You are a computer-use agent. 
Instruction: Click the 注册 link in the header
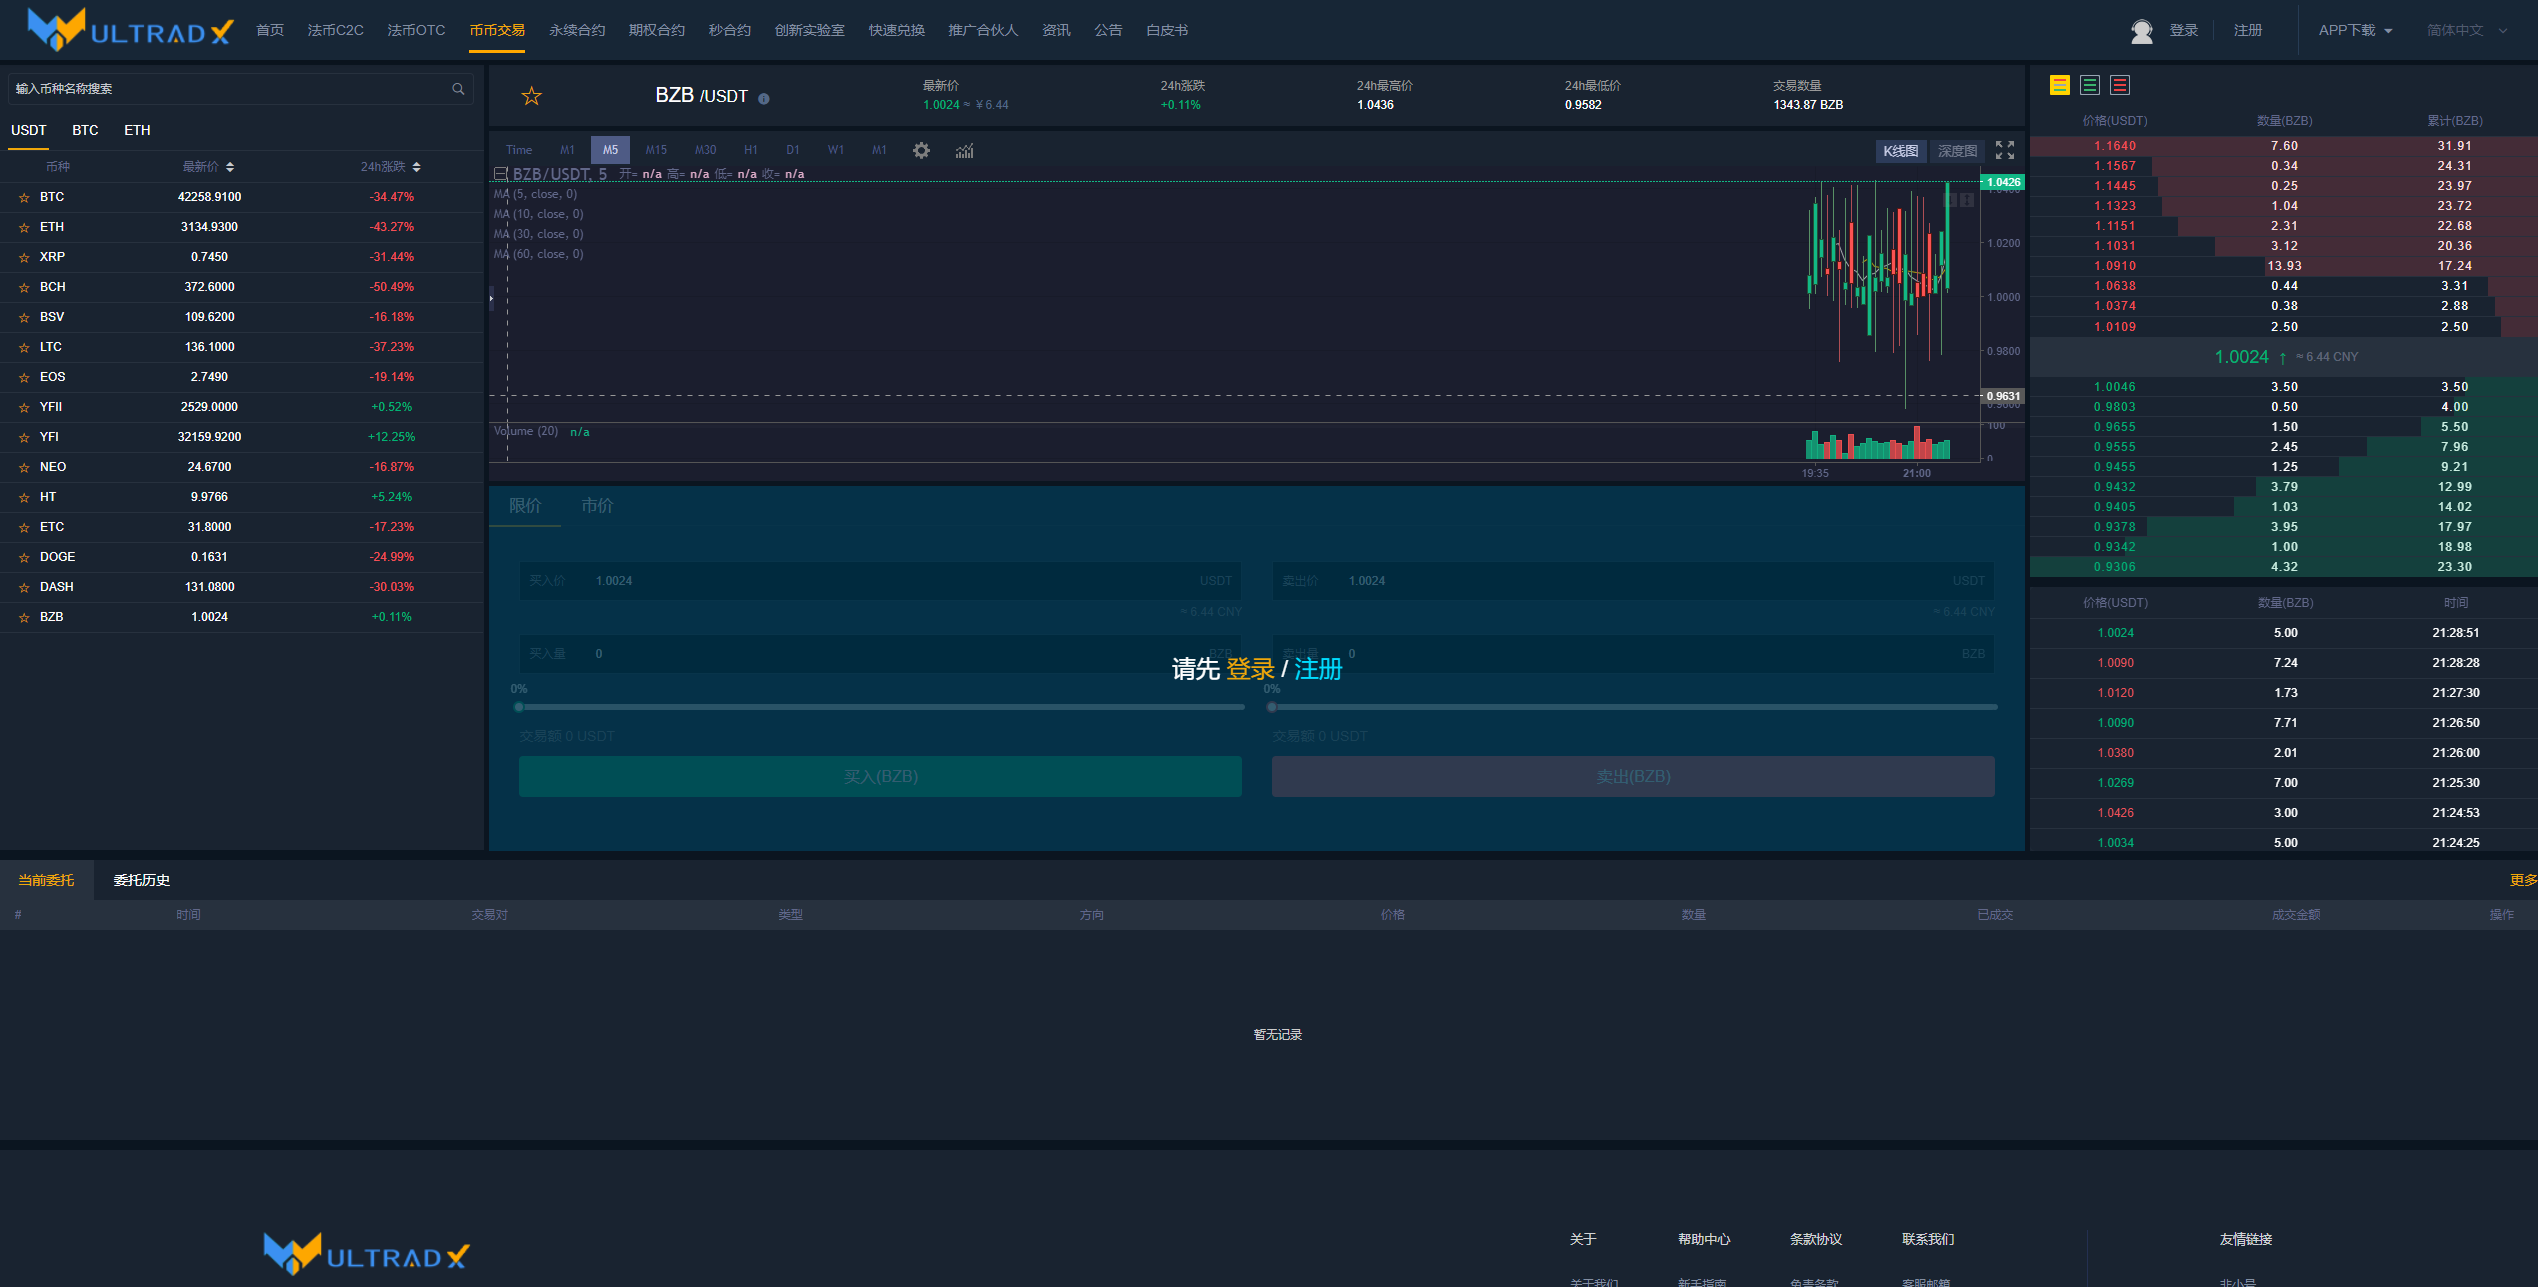(2247, 30)
